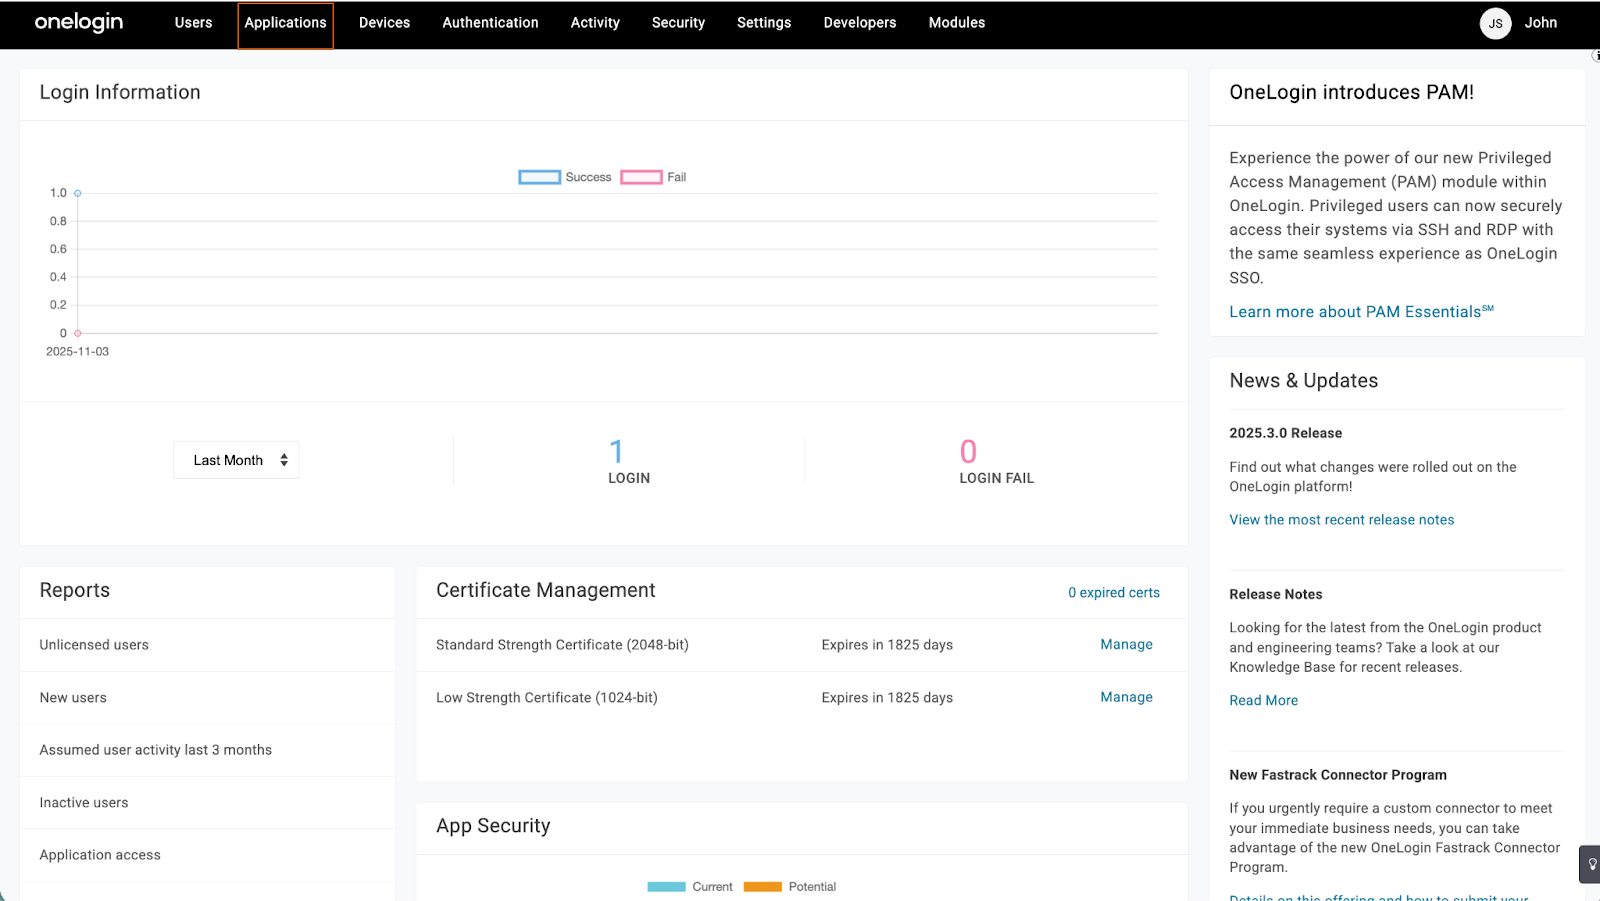Open the John account menu
This screenshot has height=901, width=1600.
click(1540, 23)
